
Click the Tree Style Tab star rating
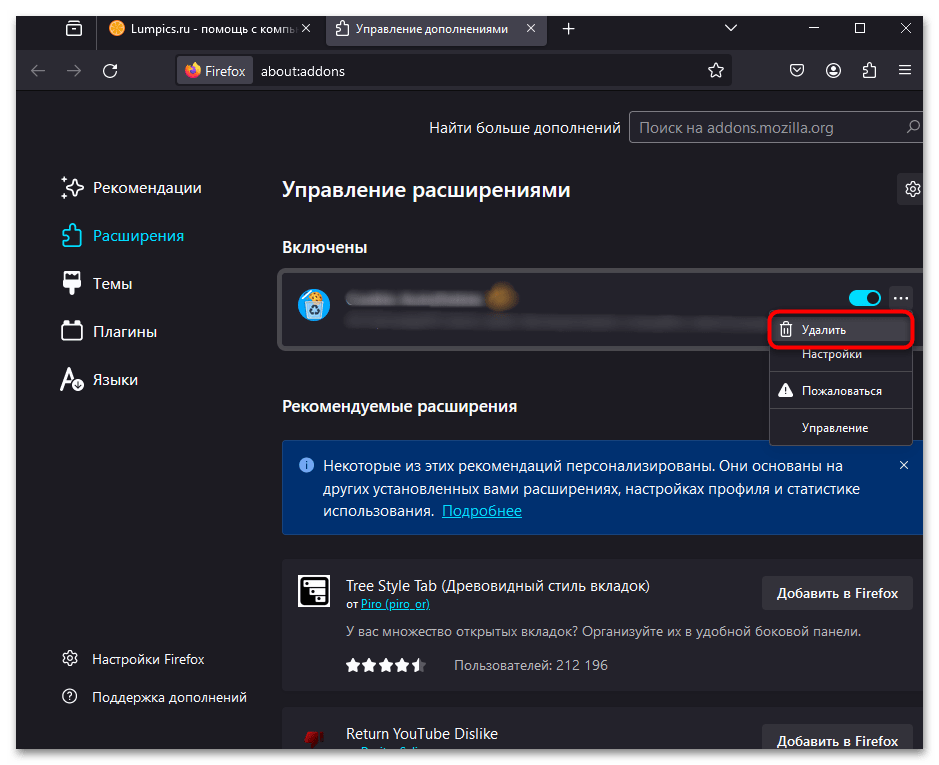coord(386,665)
